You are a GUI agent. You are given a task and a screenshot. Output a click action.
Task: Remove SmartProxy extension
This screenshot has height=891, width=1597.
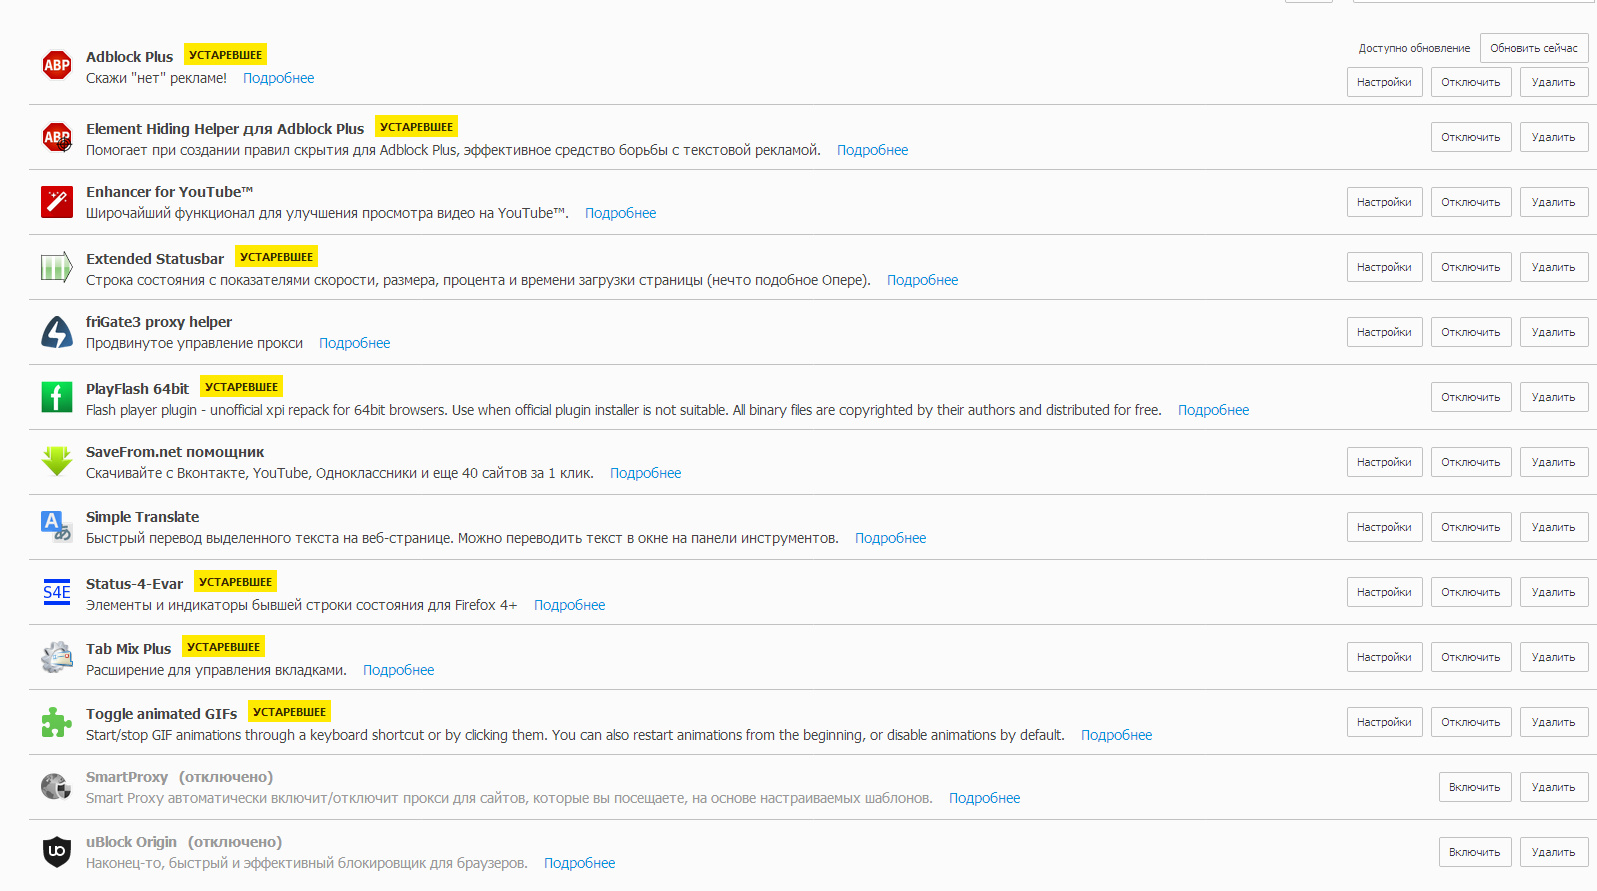point(1554,787)
